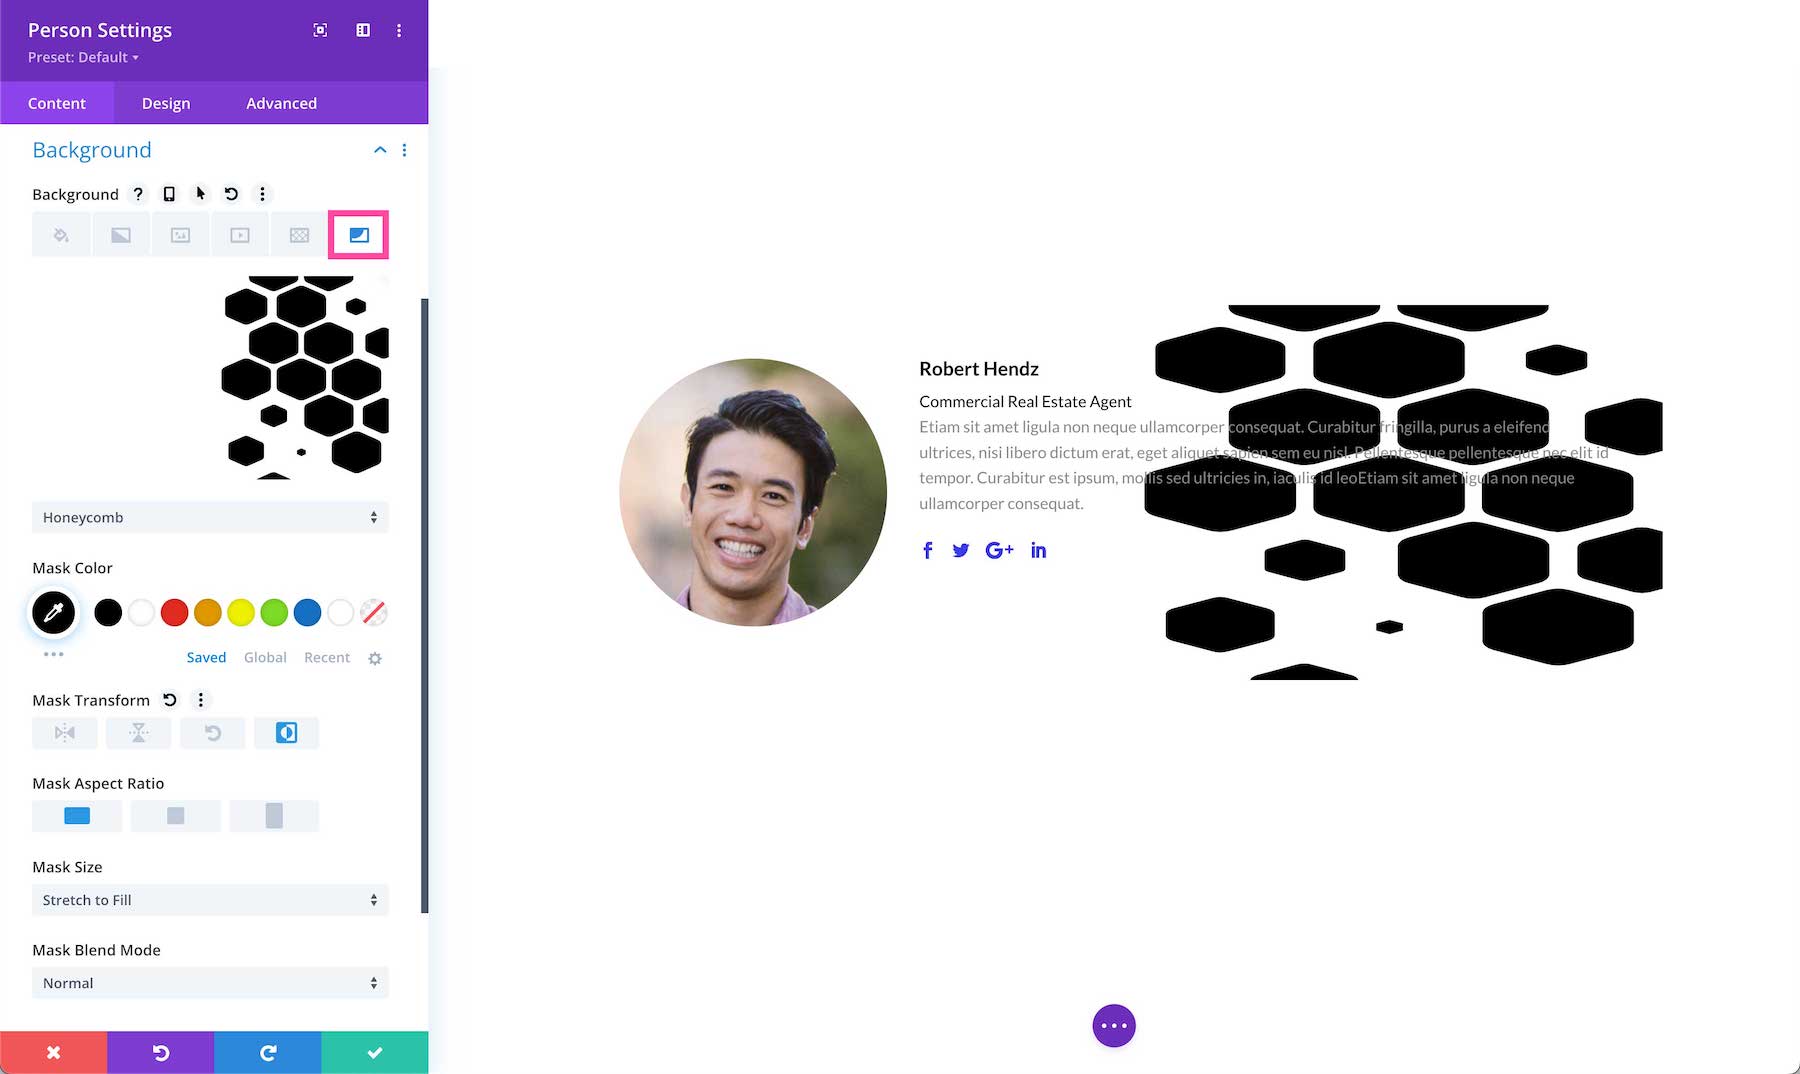Click the hover cursor icon for Background
The image size is (1800, 1074).
click(200, 194)
